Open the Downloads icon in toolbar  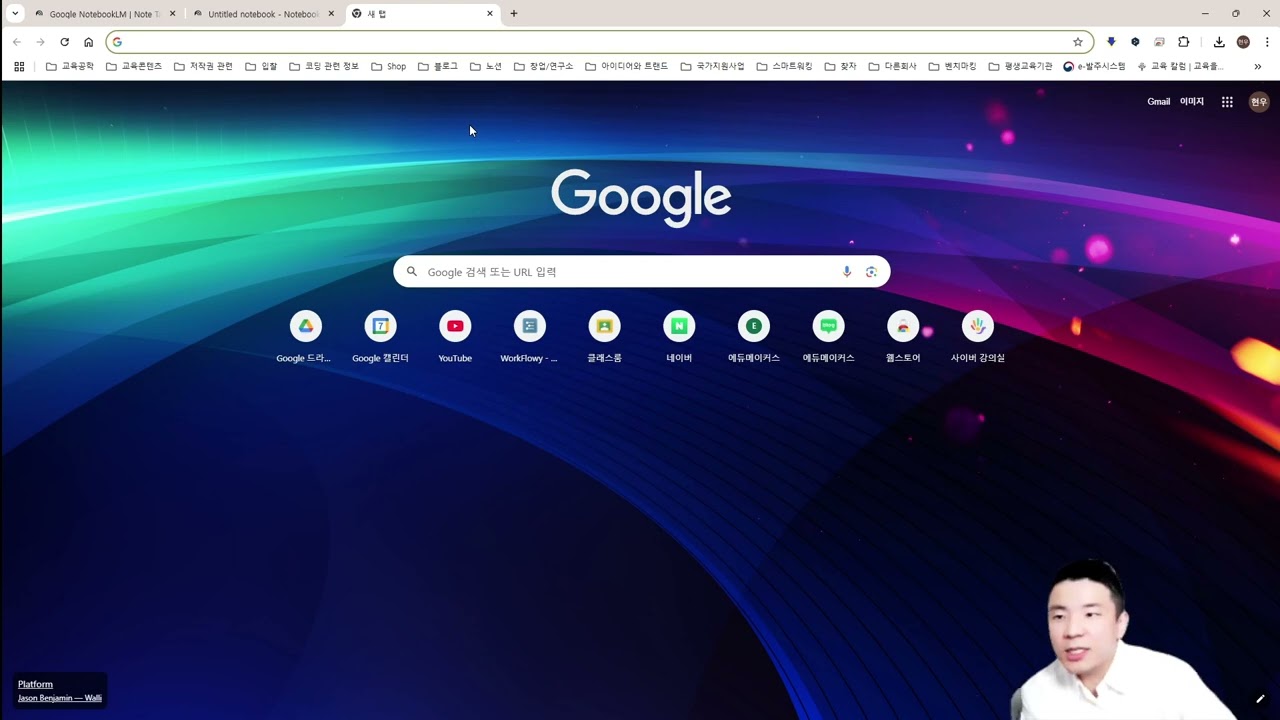(1219, 42)
